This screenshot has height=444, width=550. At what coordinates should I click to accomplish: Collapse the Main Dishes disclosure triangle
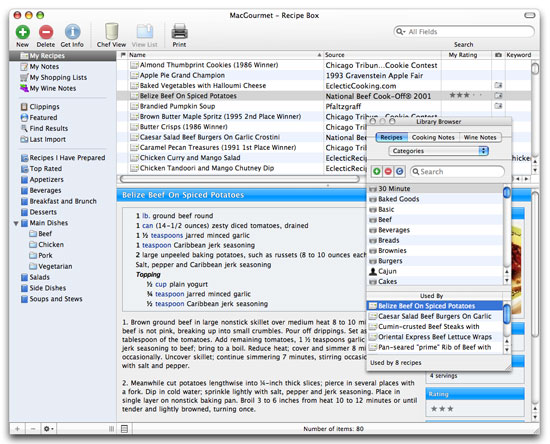(x=16, y=223)
